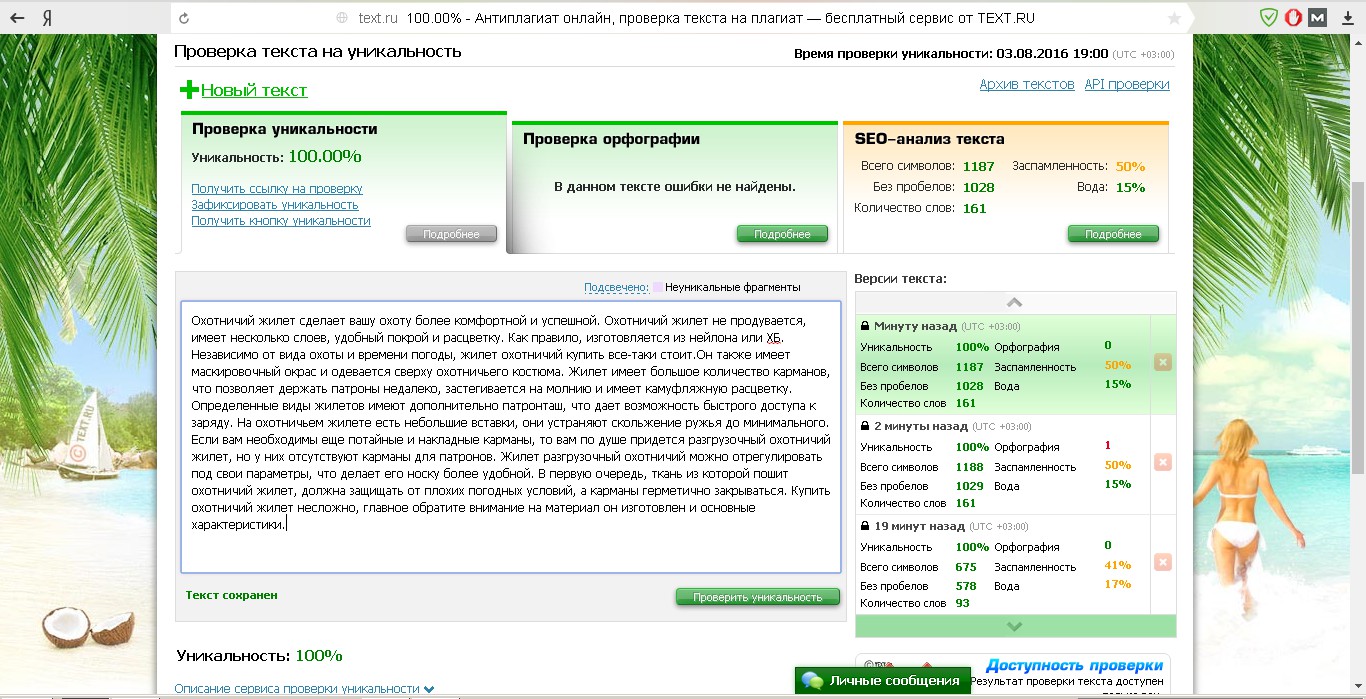This screenshot has height=699, width=1366.
Task: Click Зафиксировать уникальность link
Action: click(x=275, y=205)
